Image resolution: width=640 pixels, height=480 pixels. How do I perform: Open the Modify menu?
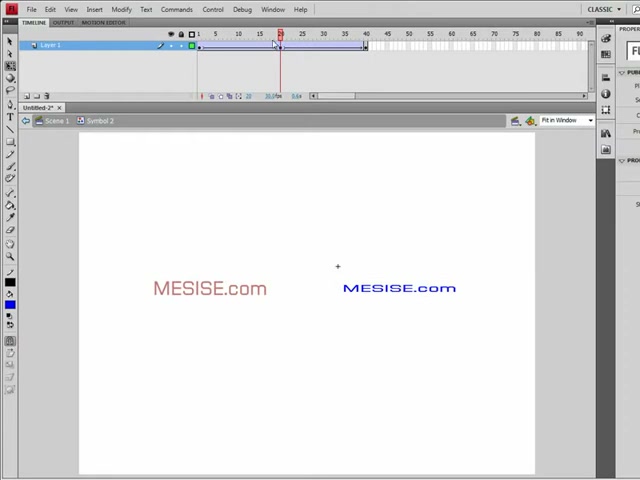(122, 9)
